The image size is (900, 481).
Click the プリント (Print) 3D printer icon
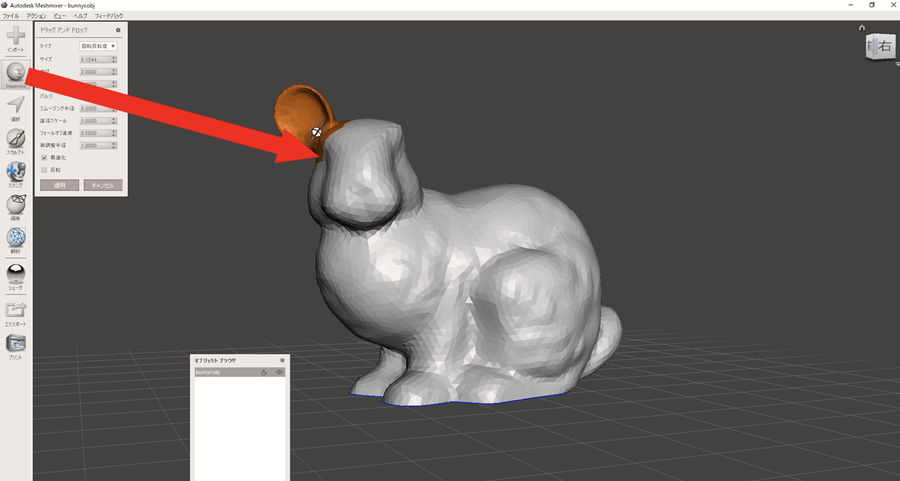[x=15, y=343]
